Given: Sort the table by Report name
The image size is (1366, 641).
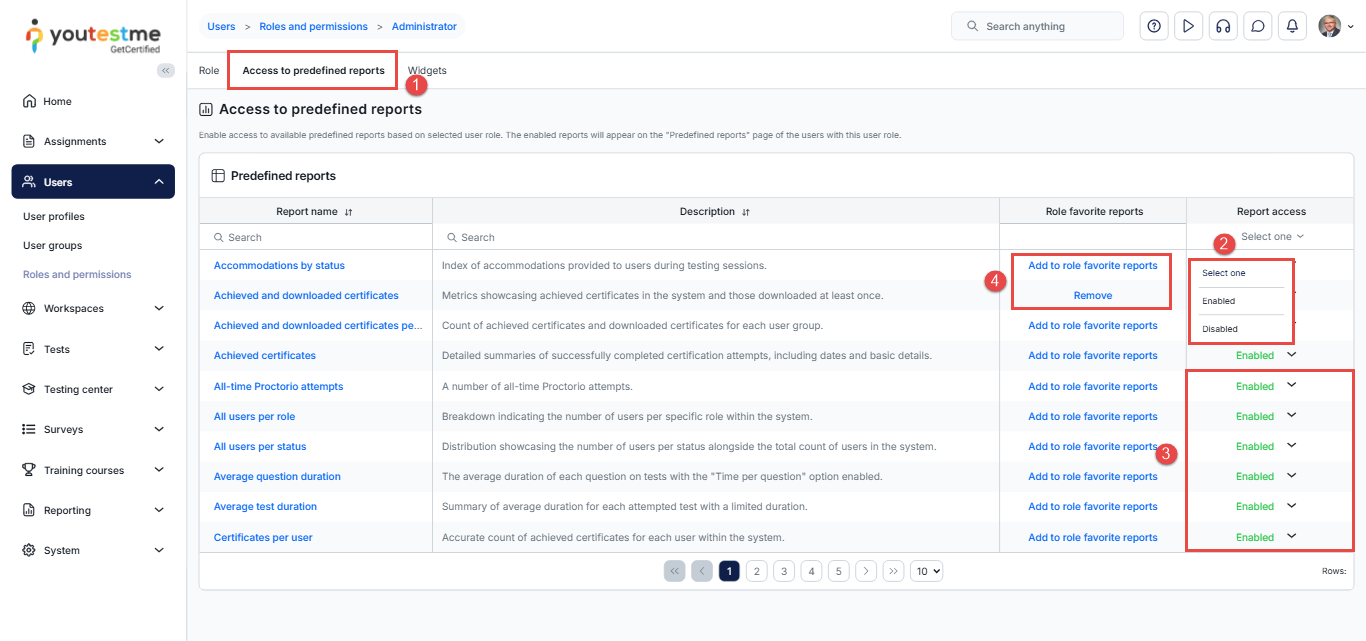Looking at the screenshot, I should [348, 212].
